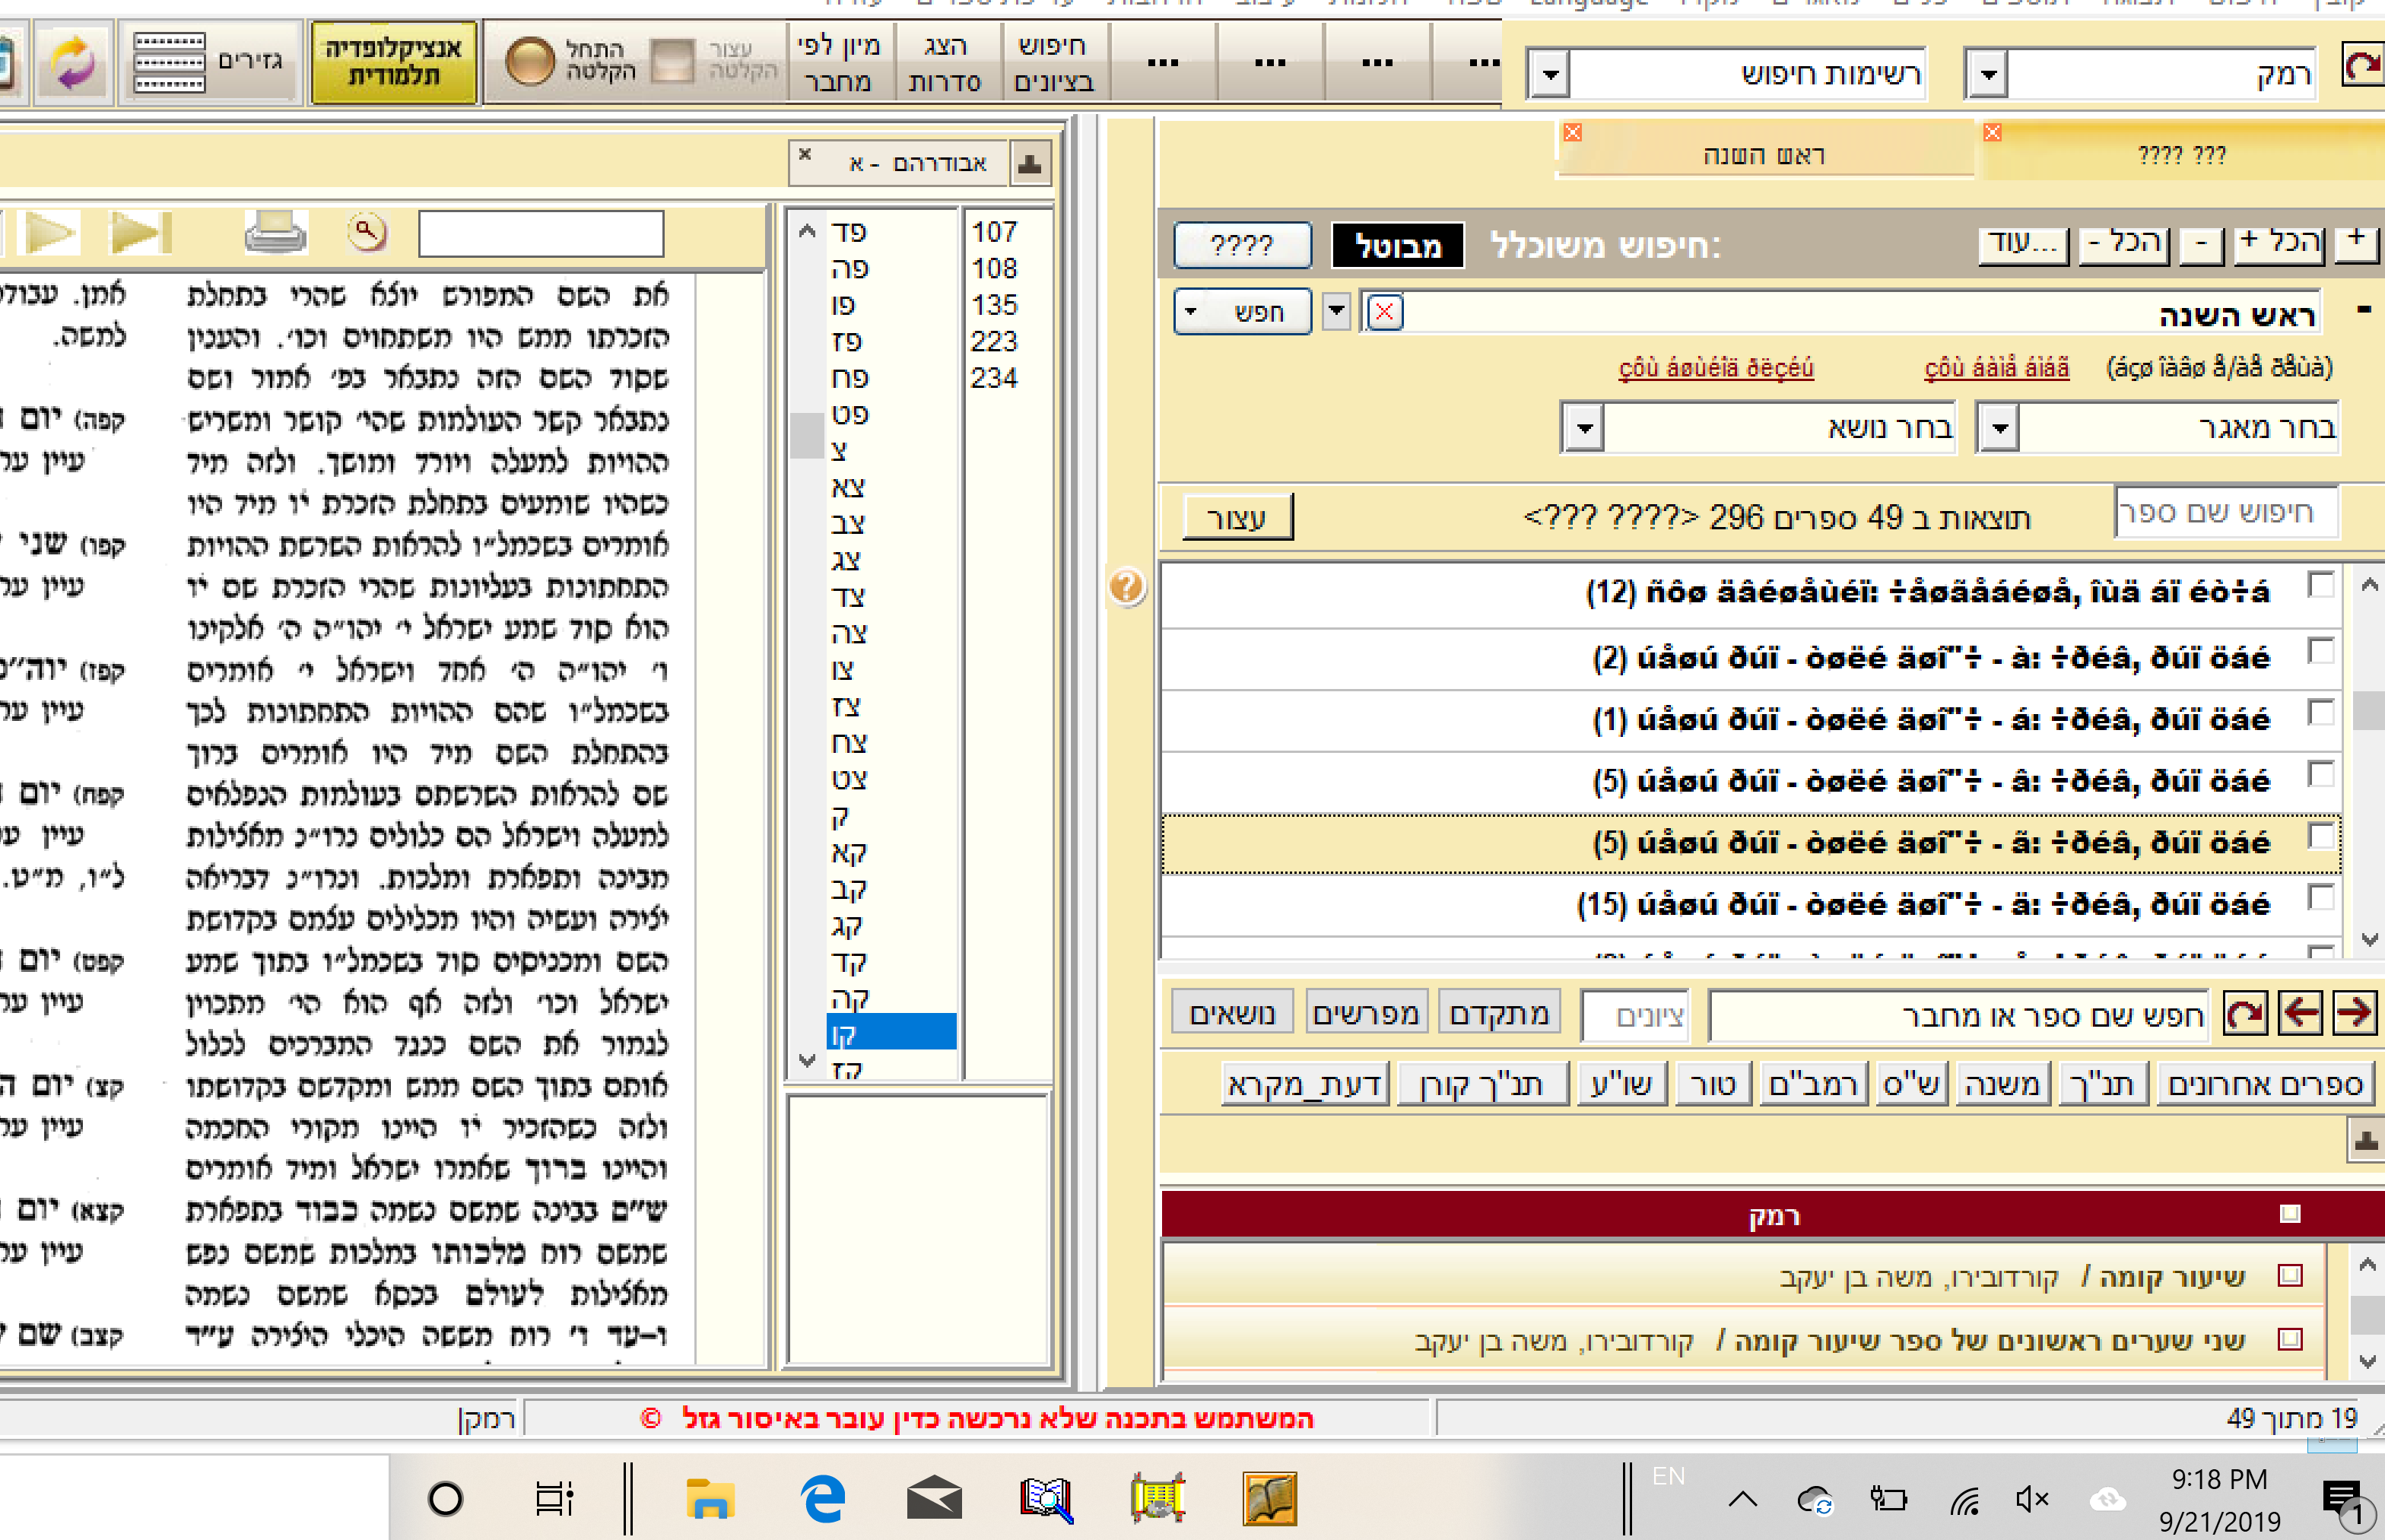Viewport: 2385px width, 1540px height.
Task: Open the גזירים cuttings tool
Action: tap(211, 62)
